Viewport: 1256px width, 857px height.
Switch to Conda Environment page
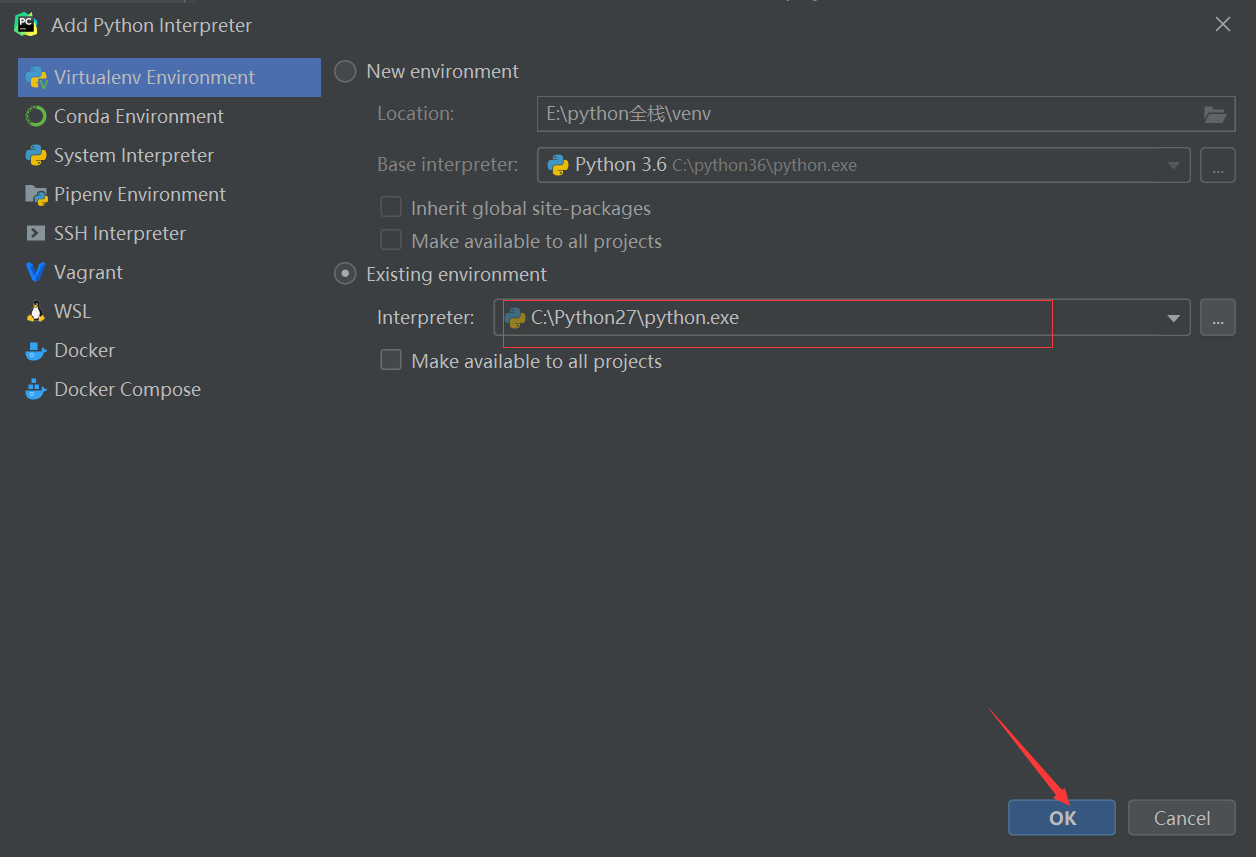click(x=169, y=117)
